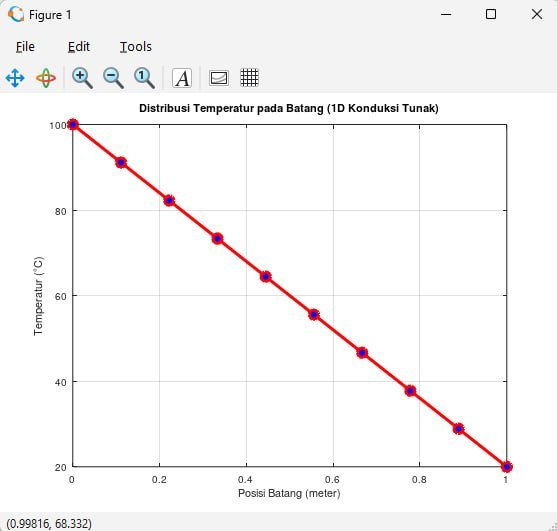The image size is (557, 531).
Task: Toggle the grid icon in the toolbar
Action: tap(249, 78)
